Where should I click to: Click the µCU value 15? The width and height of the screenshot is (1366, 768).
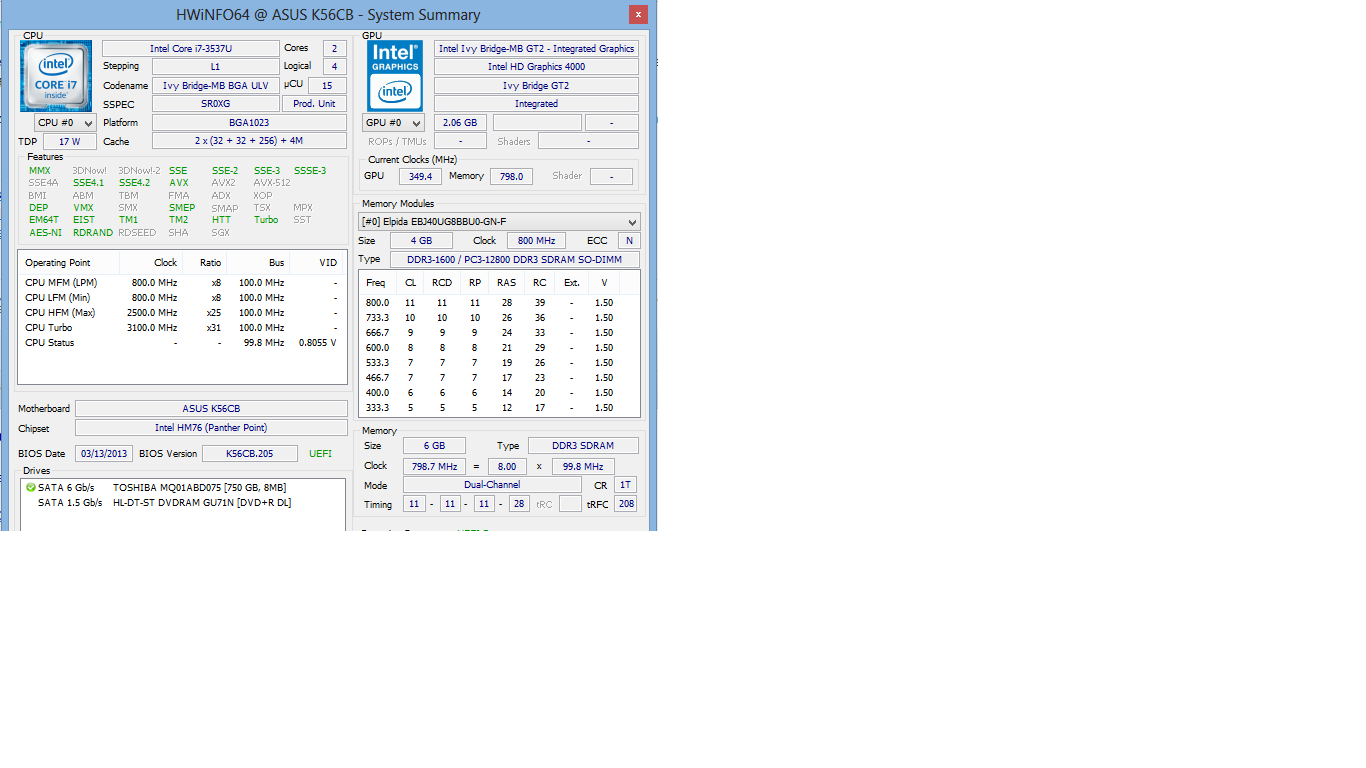click(x=327, y=86)
